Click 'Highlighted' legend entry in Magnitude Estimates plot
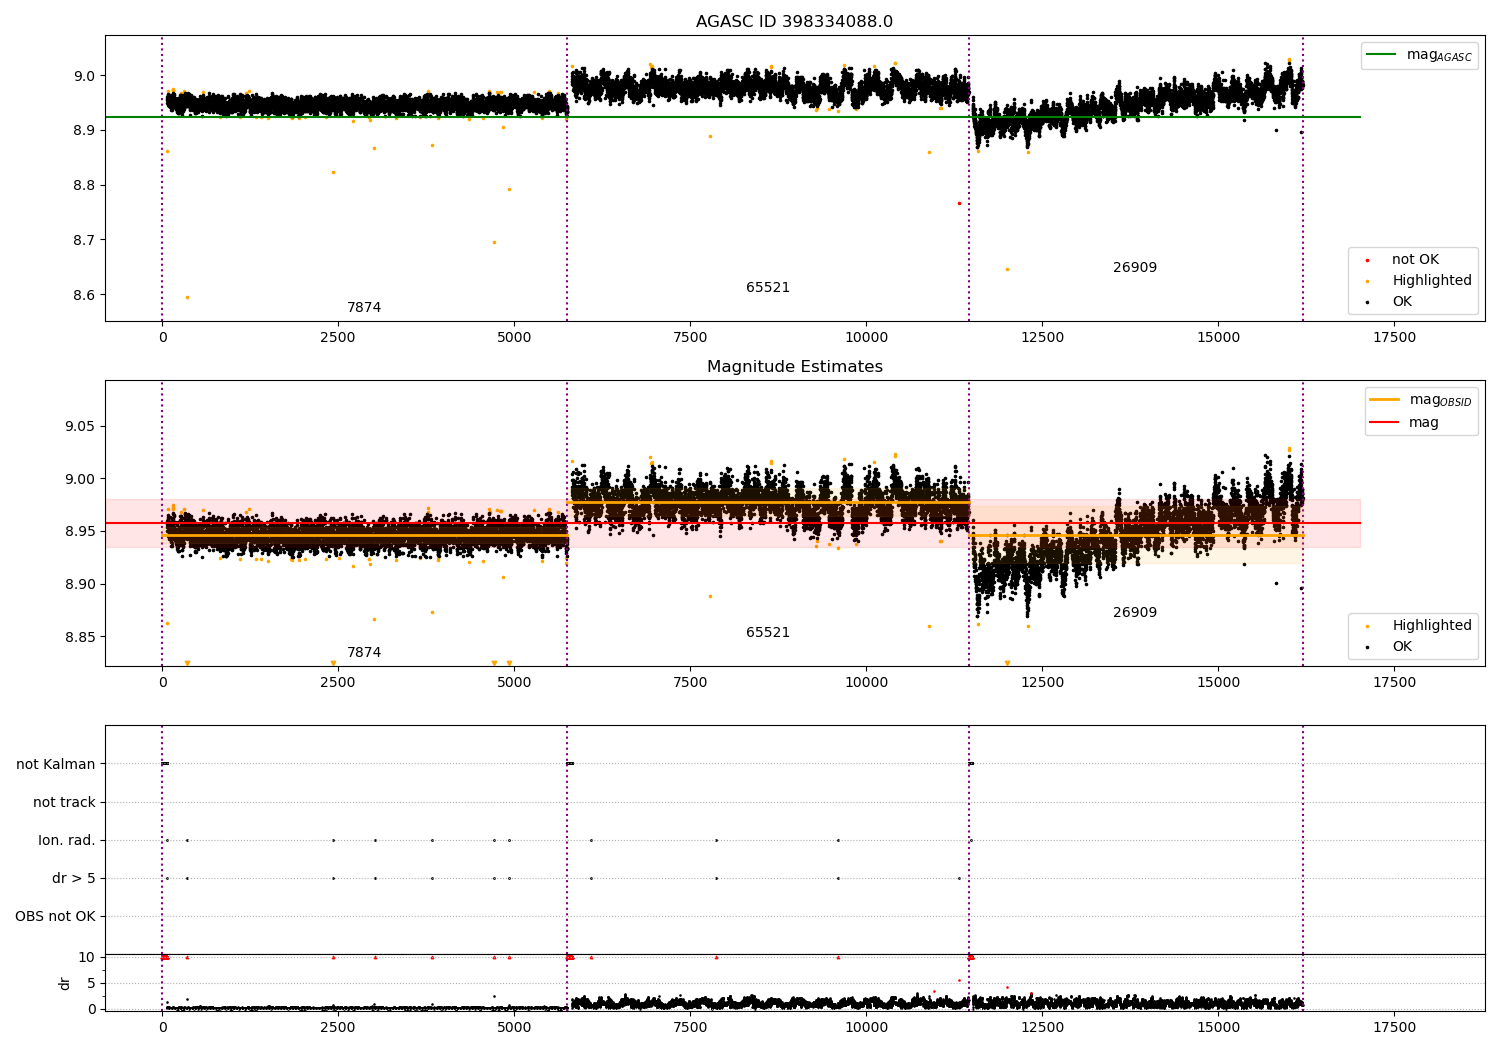Image resolution: width=1500 pixels, height=1050 pixels. (1431, 626)
